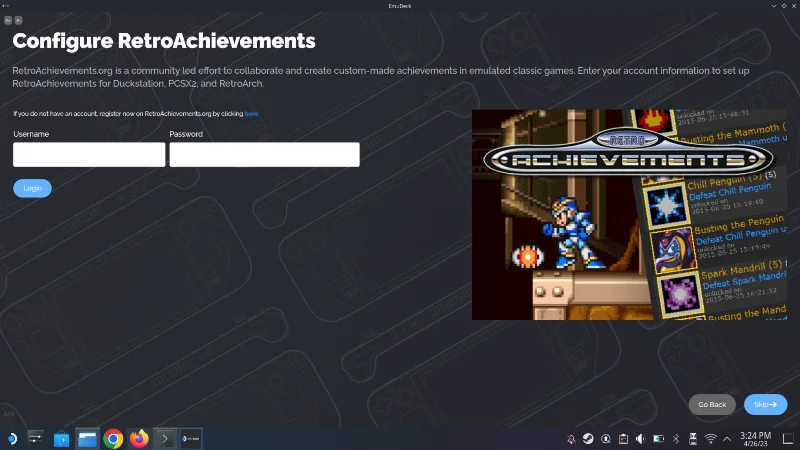The width and height of the screenshot is (800, 450).
Task: Maximize the EmuDeck window
Action: pos(784,6)
